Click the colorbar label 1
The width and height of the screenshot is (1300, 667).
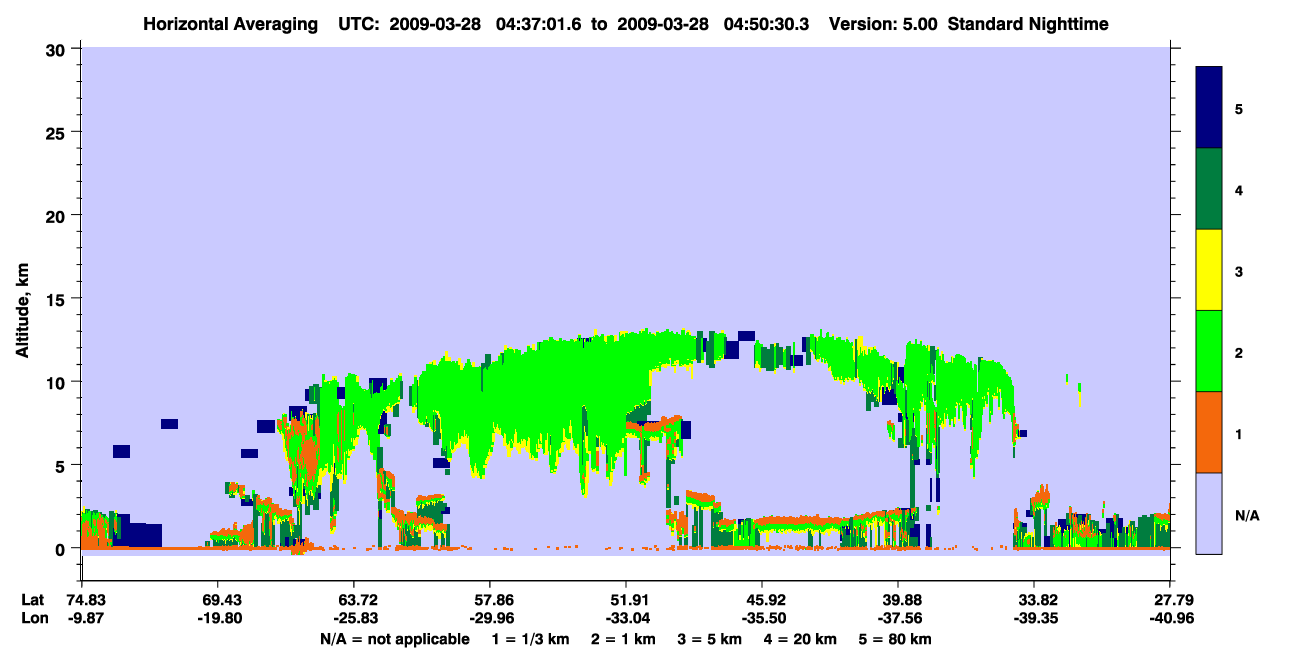click(1239, 433)
